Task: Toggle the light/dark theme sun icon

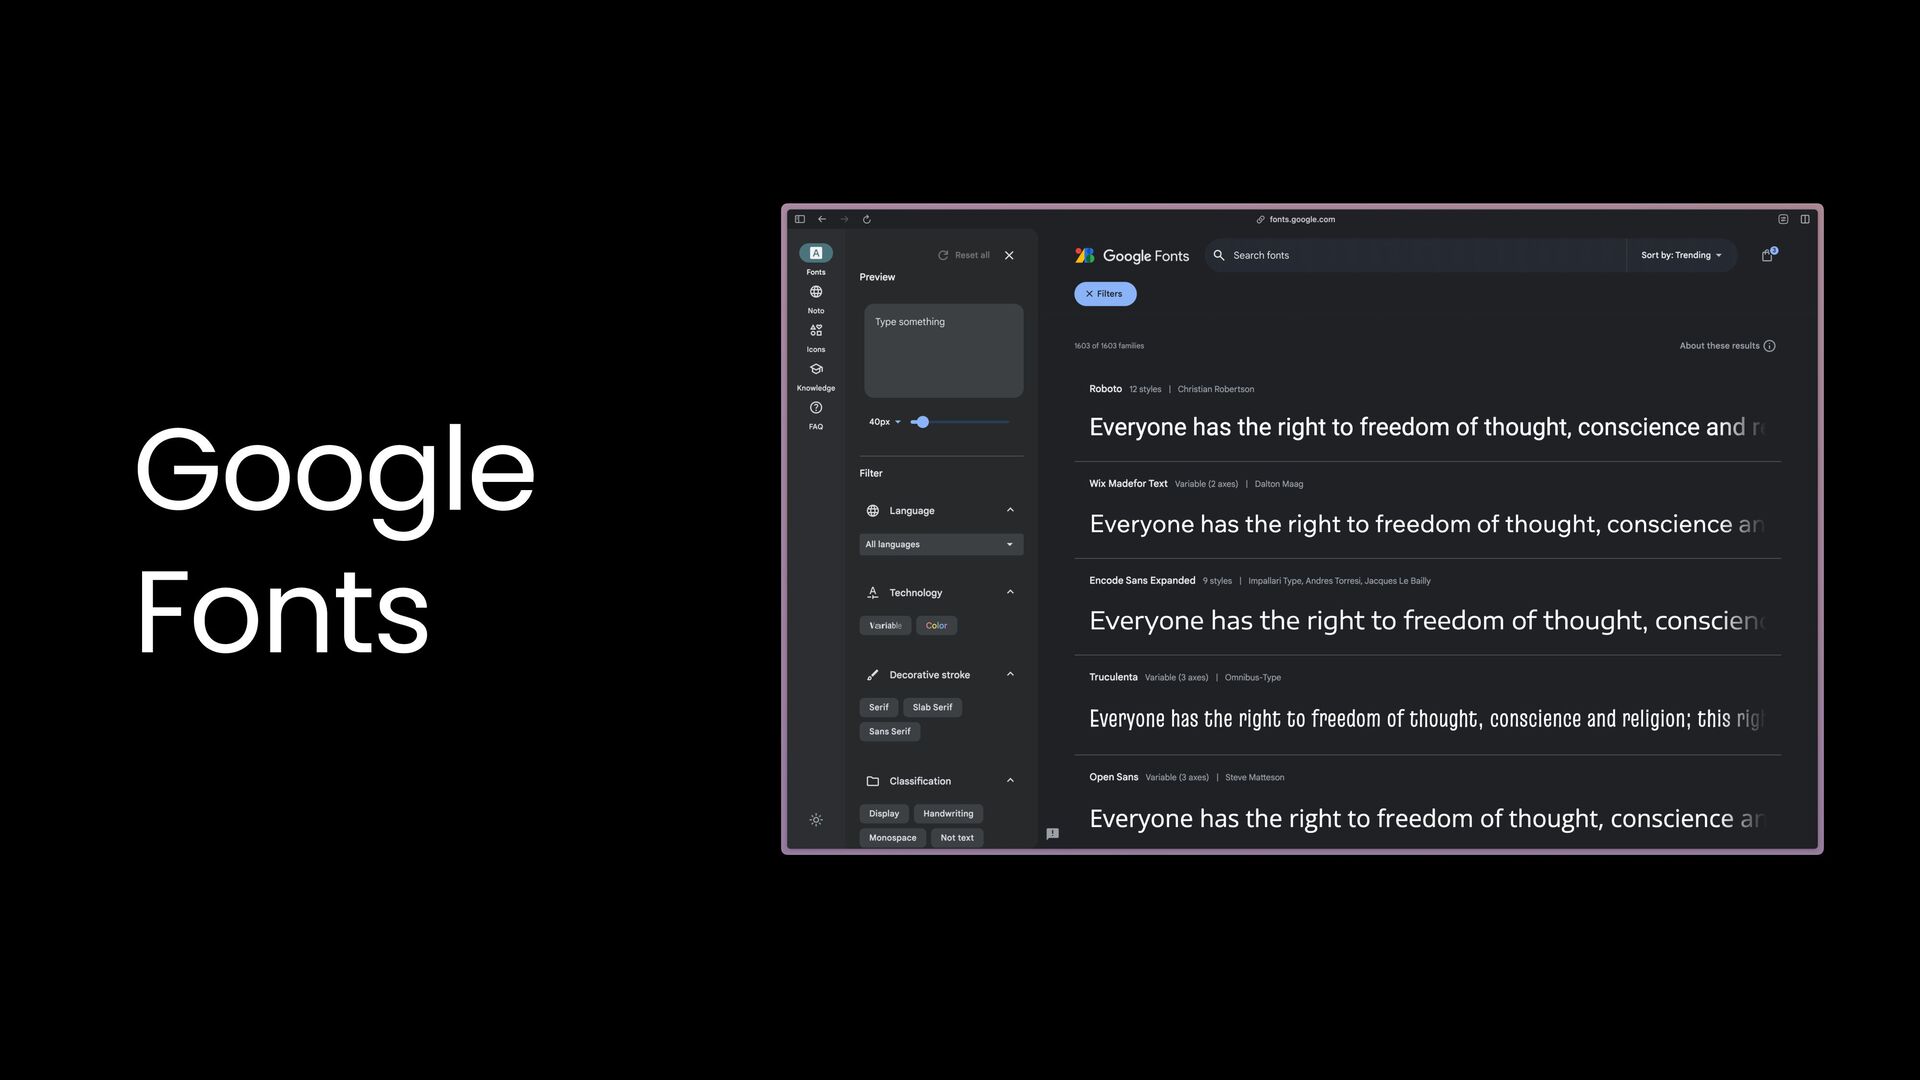Action: point(816,820)
